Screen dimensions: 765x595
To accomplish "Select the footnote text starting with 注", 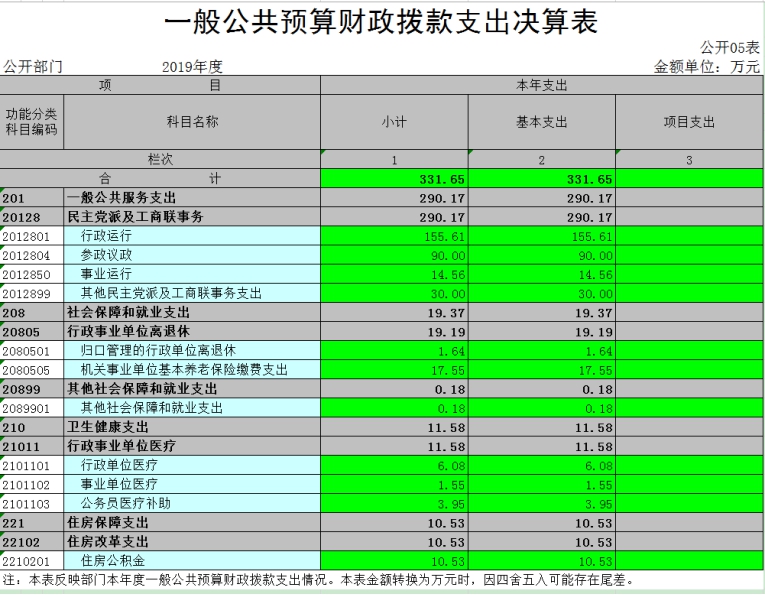I will click(320, 580).
